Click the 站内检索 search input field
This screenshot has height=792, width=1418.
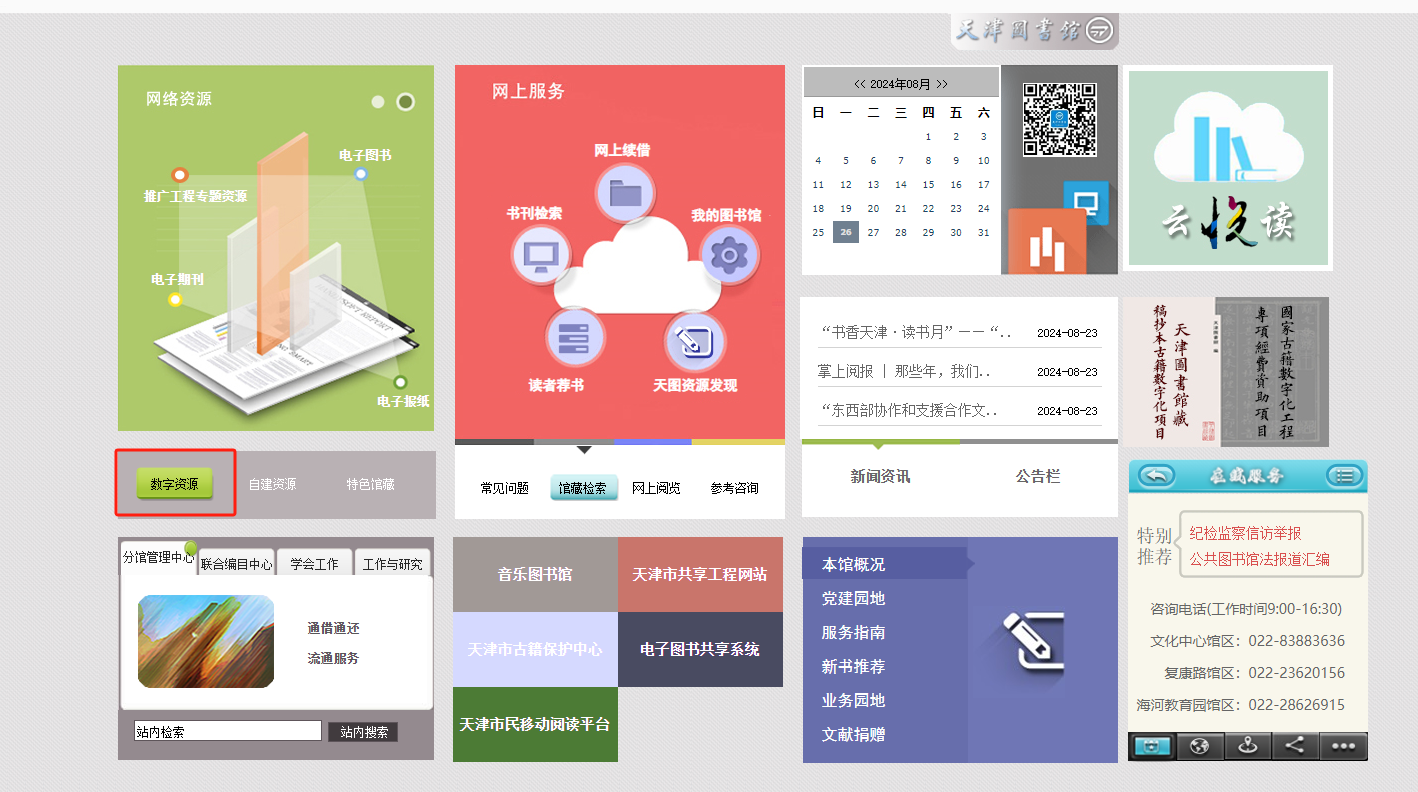pyautogui.click(x=227, y=731)
